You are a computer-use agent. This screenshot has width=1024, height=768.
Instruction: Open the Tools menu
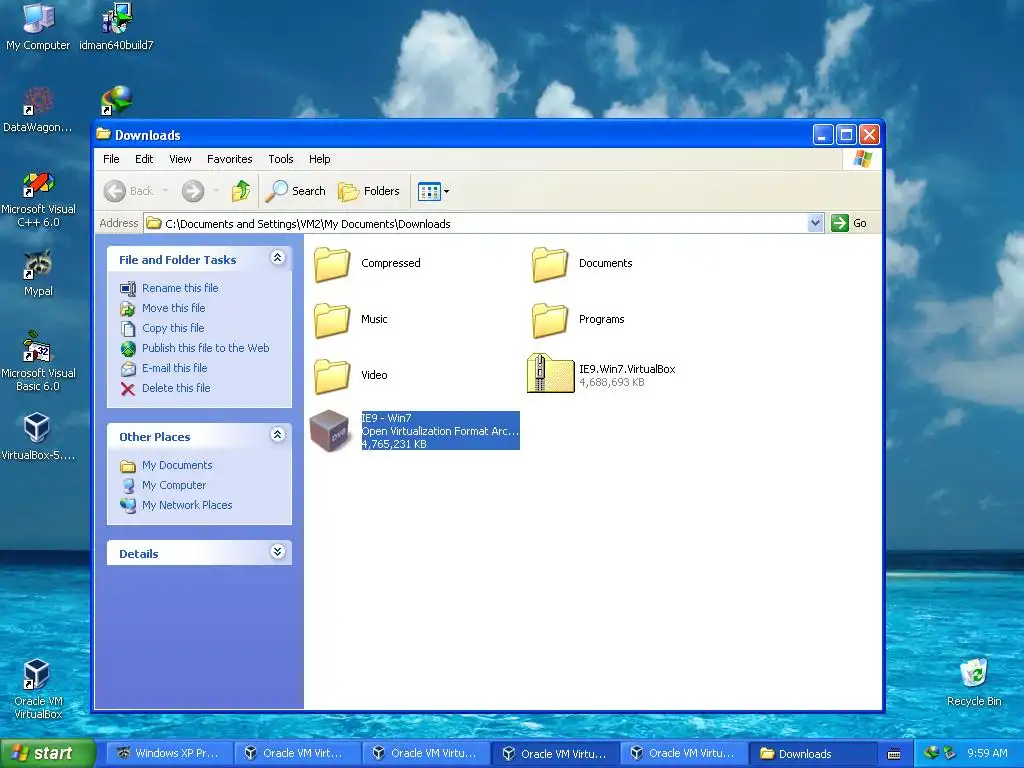(x=281, y=159)
